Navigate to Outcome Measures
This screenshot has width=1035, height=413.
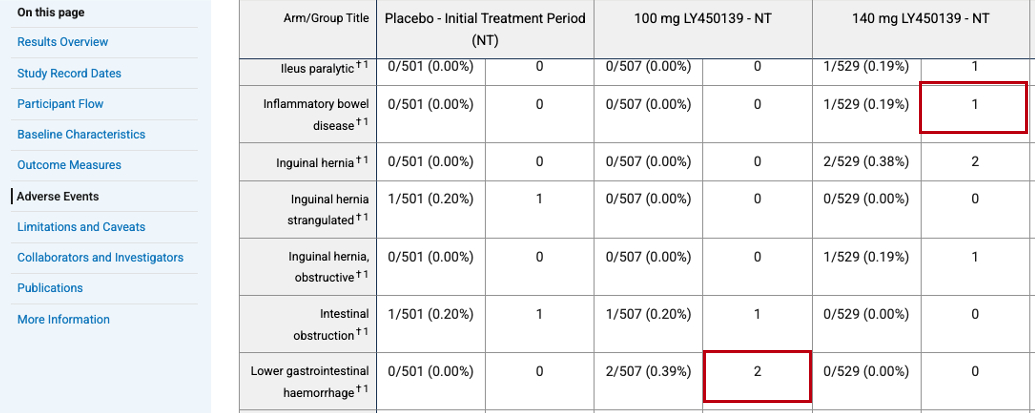click(69, 165)
